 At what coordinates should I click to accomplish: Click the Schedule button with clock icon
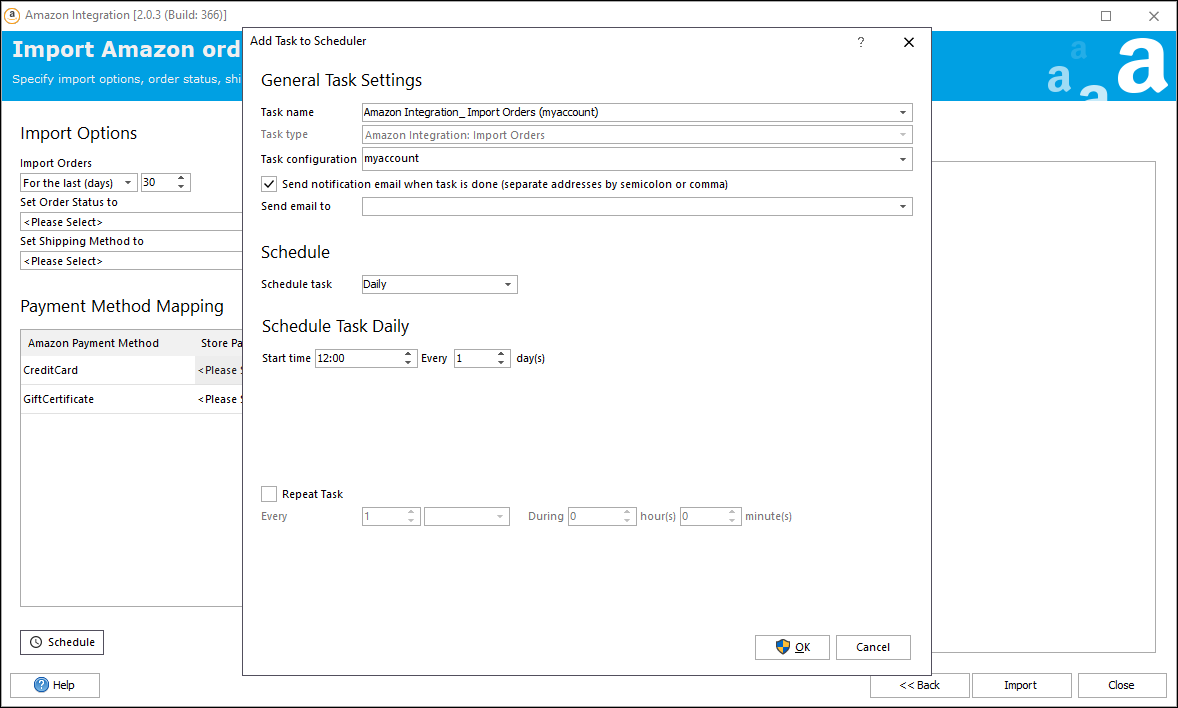pyautogui.click(x=62, y=642)
